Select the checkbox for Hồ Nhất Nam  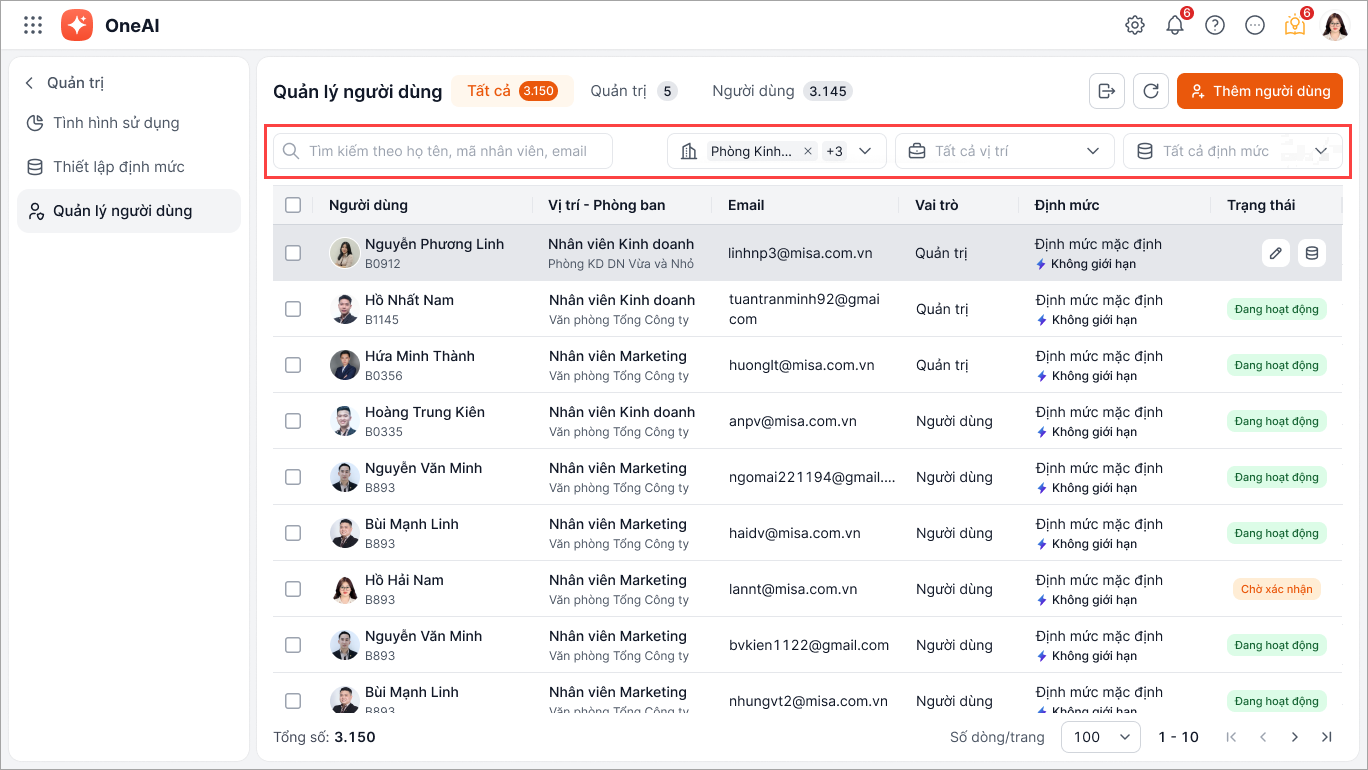[293, 309]
